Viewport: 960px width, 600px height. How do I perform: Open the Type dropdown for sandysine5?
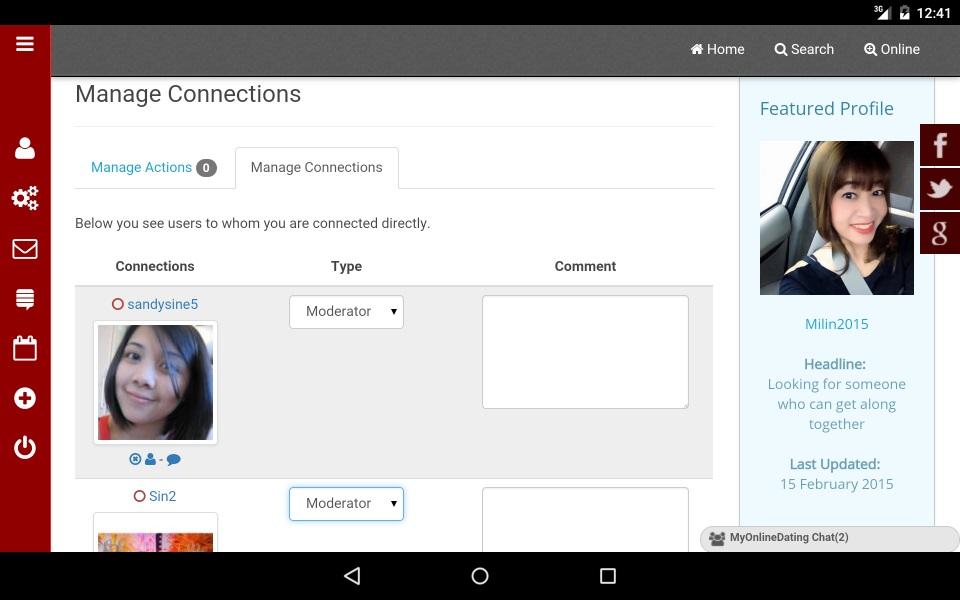[347, 312]
